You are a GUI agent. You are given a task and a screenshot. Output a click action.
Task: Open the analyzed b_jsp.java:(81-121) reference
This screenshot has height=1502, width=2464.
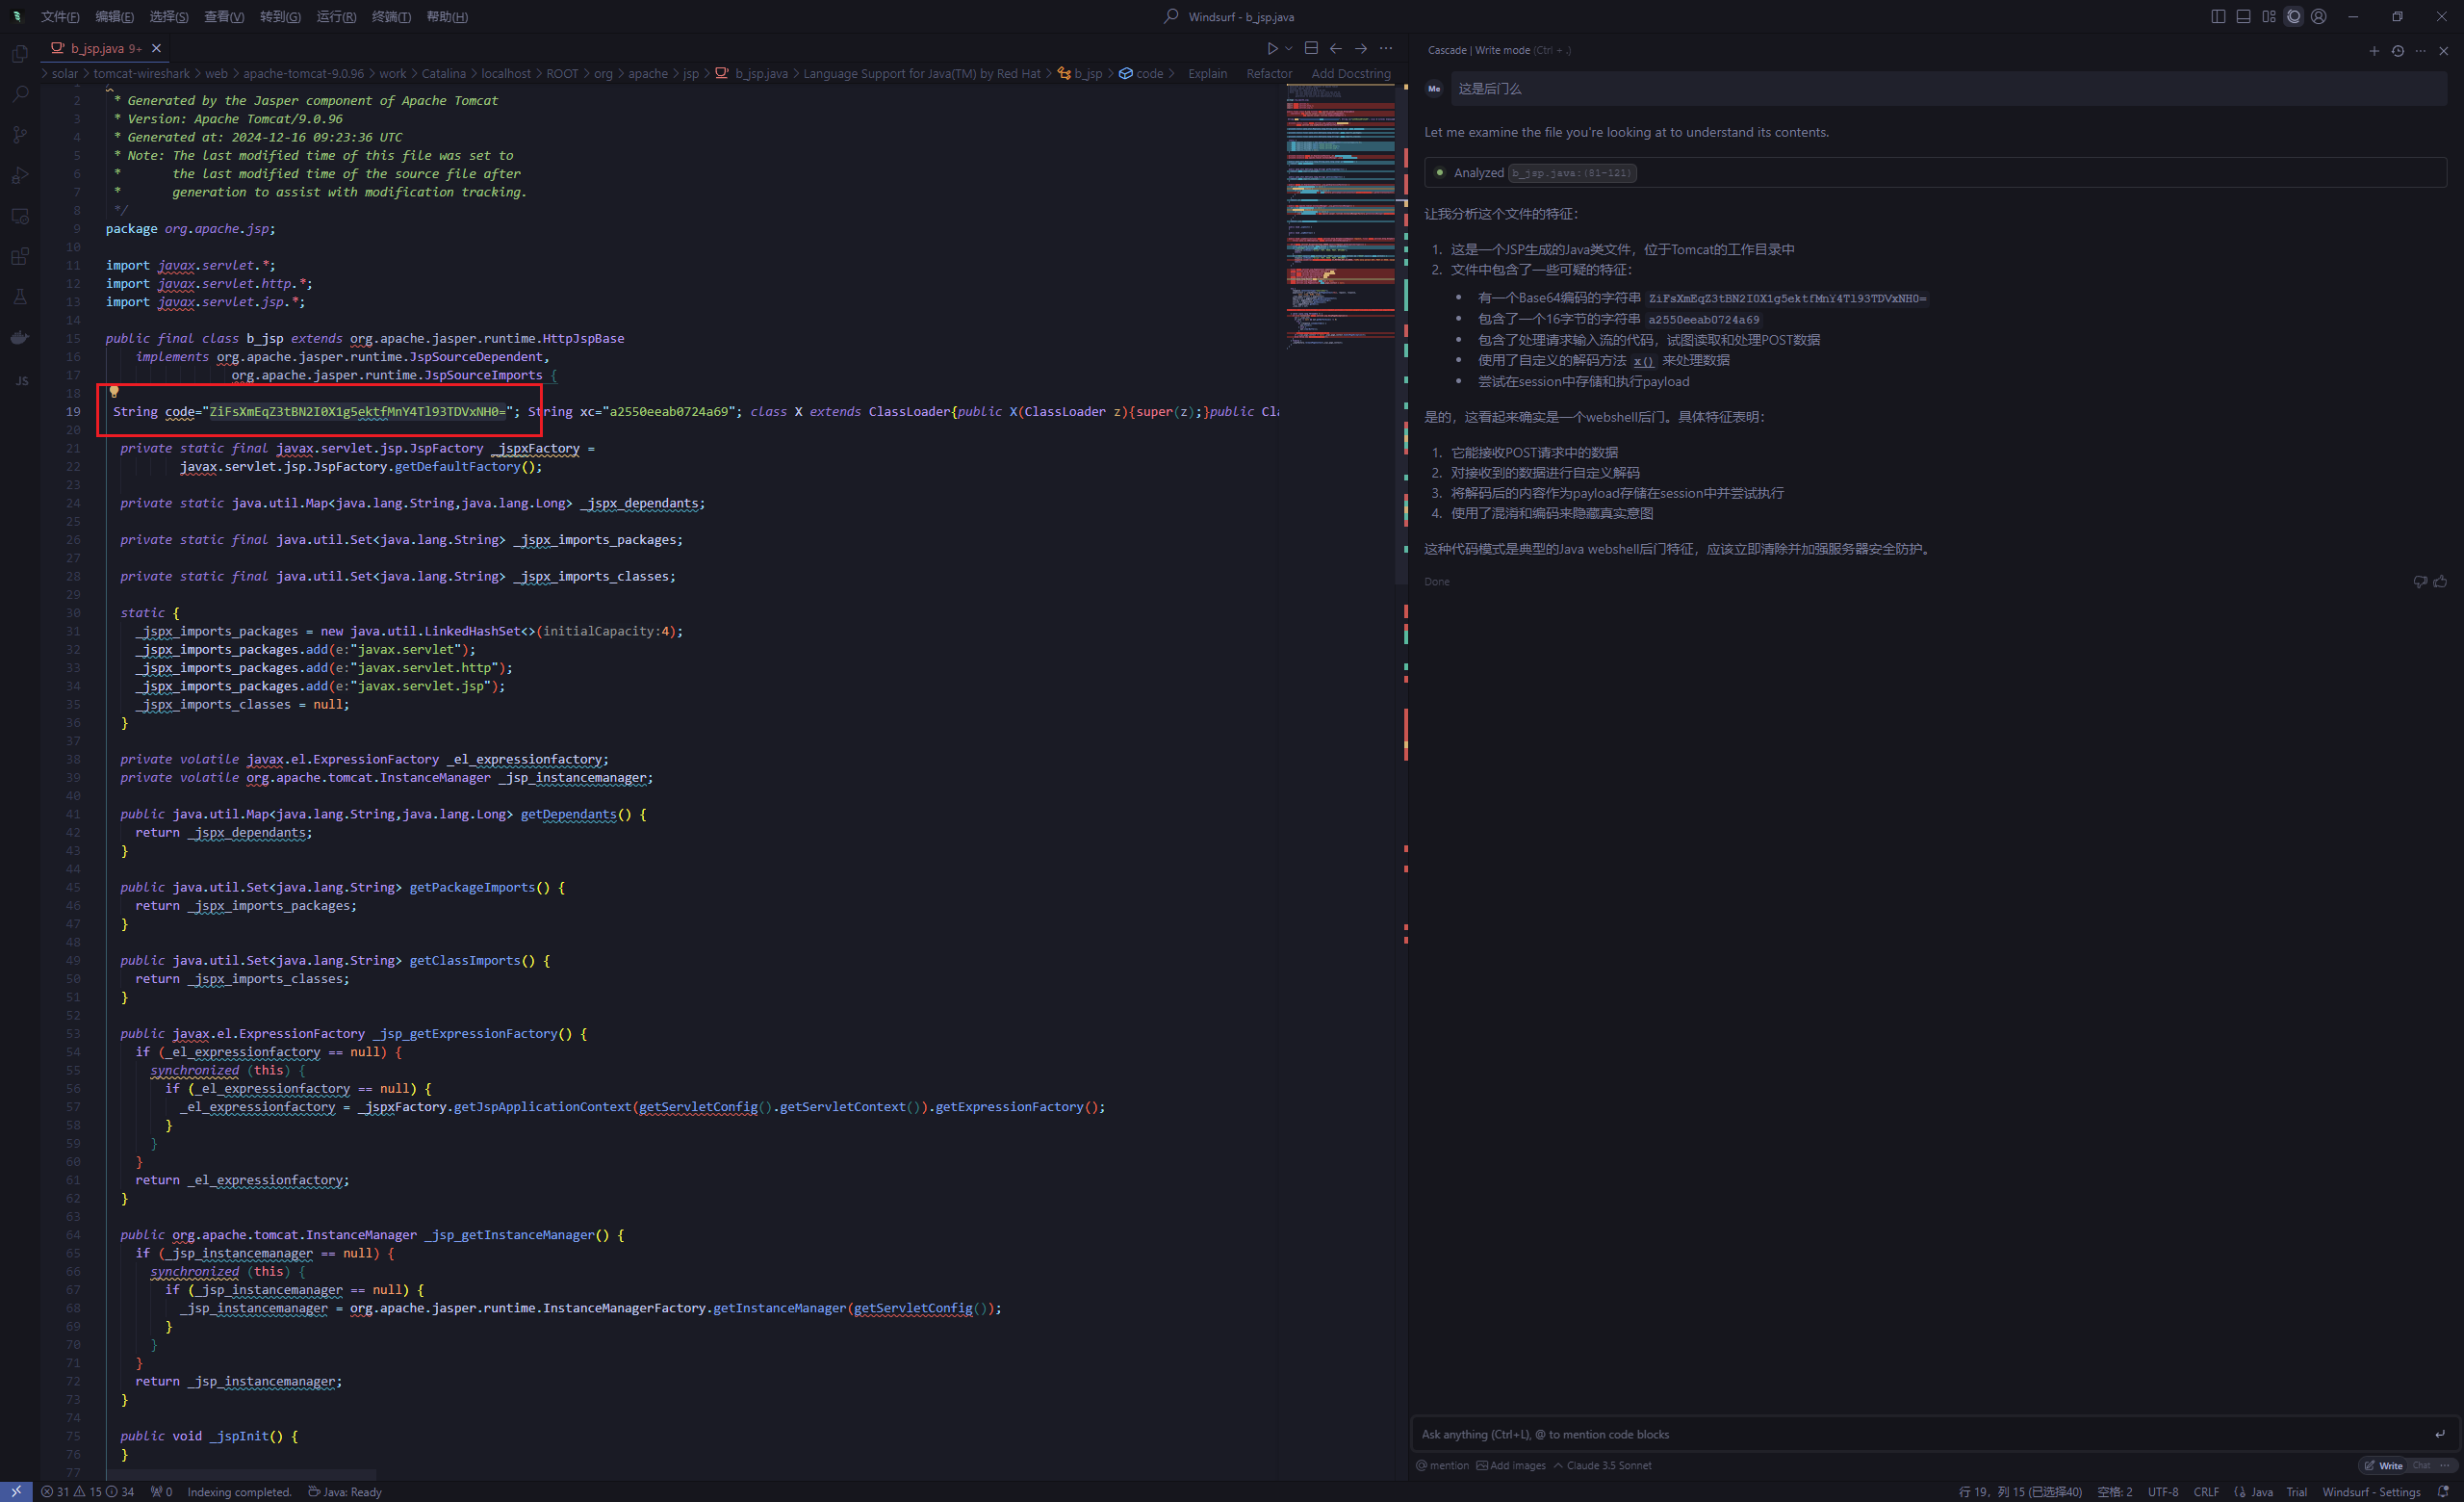pos(1572,173)
